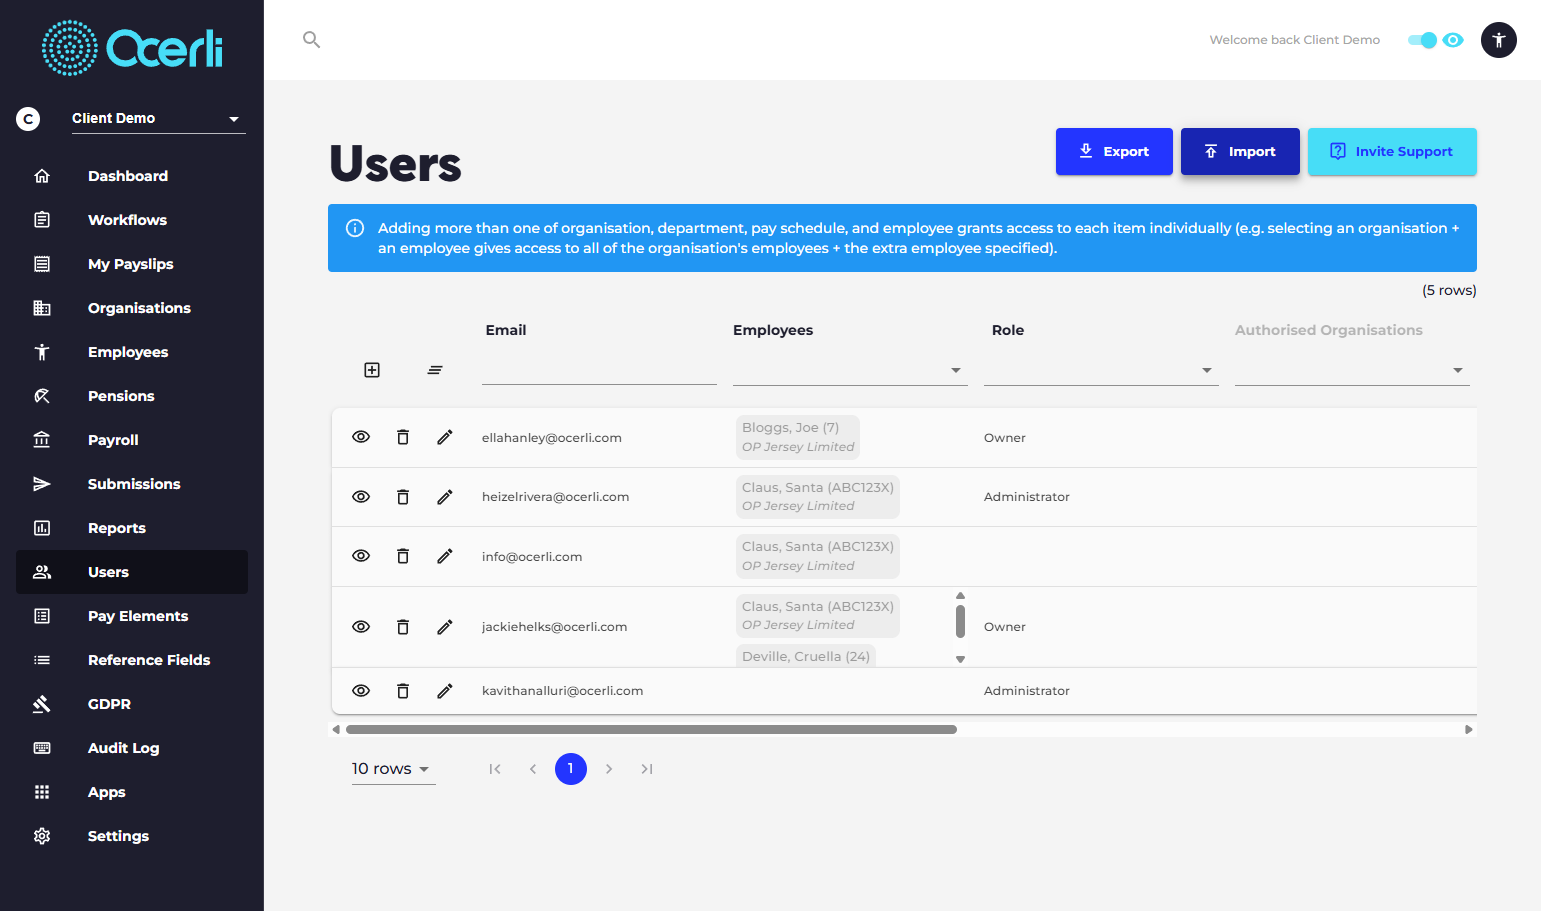
Task: View user heizelrivera@ocerli.com via eye icon
Action: 361,497
